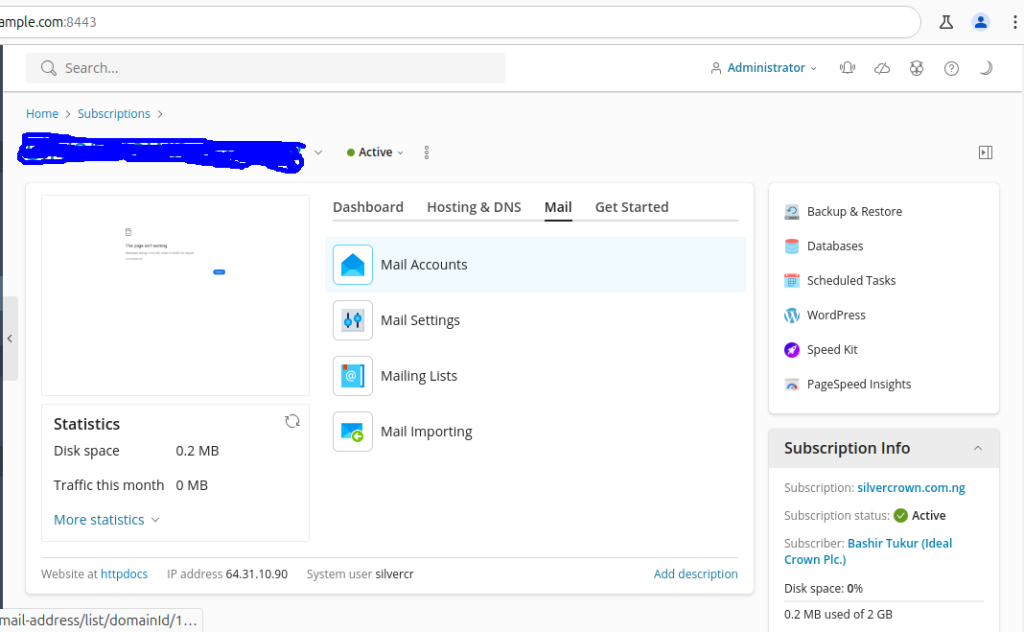
Task: Collapse the Subscription Info panel
Action: (x=977, y=448)
